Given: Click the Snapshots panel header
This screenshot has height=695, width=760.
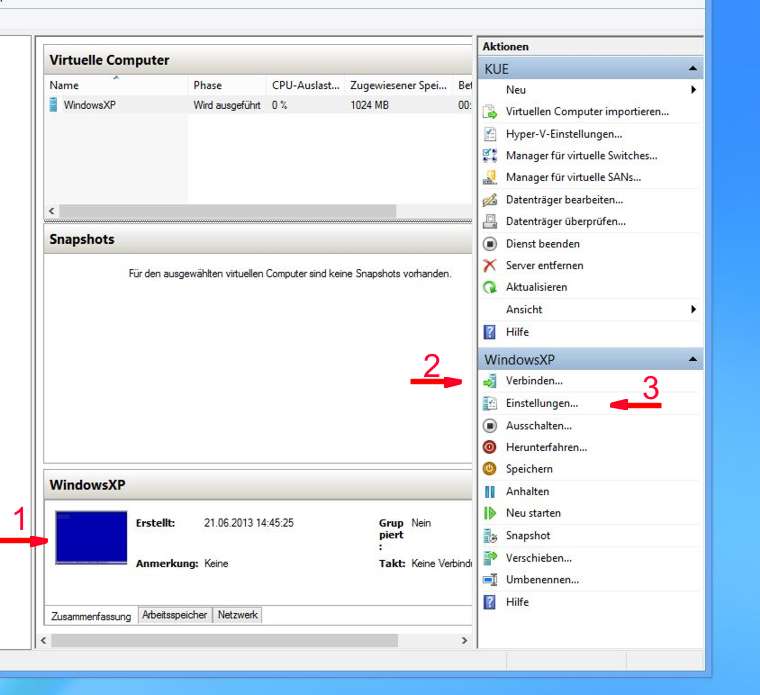Looking at the screenshot, I should coord(258,239).
